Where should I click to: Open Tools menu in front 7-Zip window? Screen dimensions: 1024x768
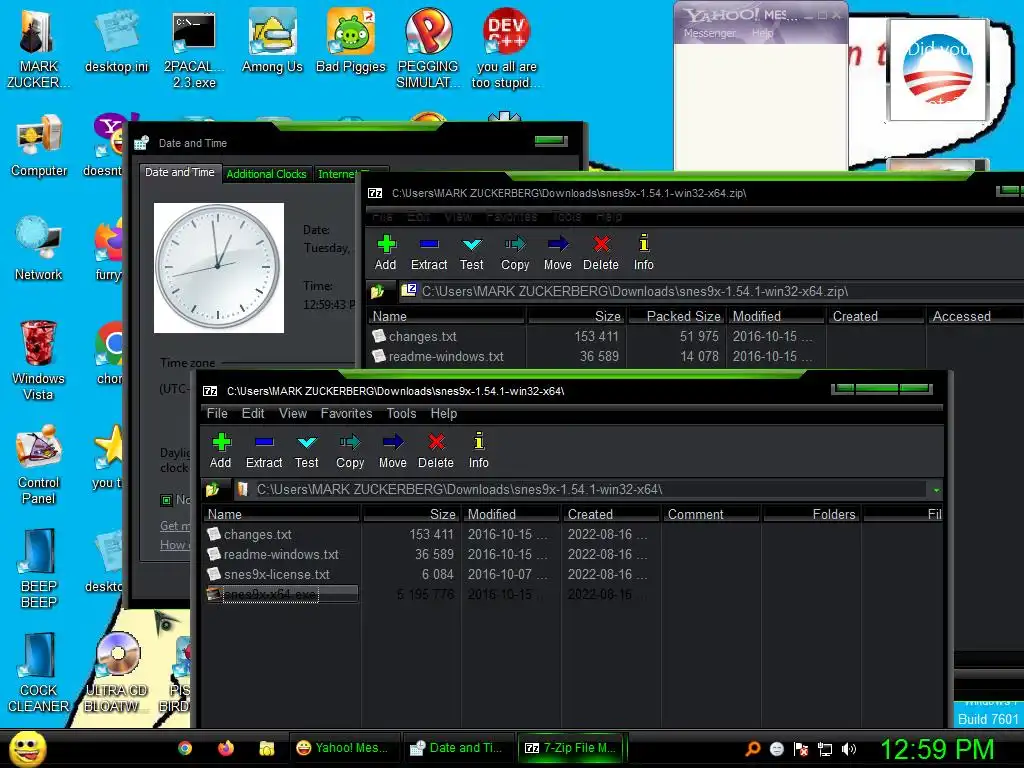pos(401,413)
